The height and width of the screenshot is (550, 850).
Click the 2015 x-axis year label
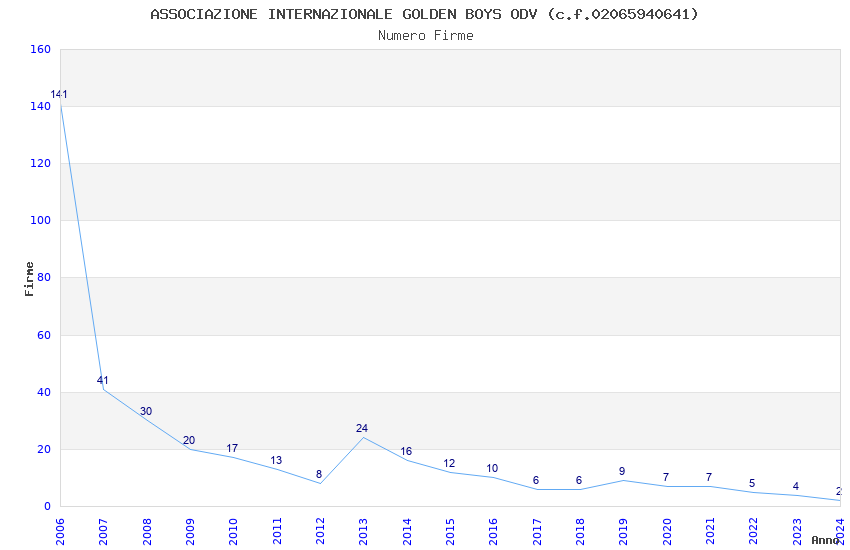(450, 531)
